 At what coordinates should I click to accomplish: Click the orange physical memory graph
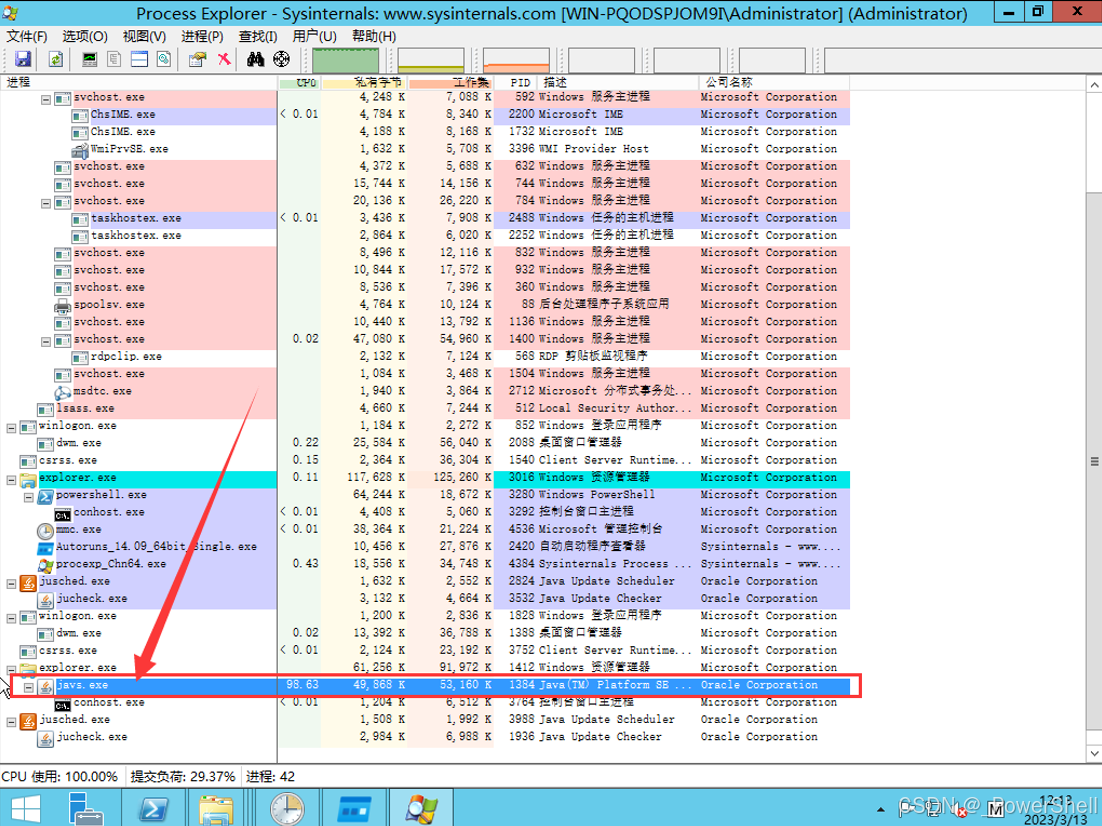coord(516,60)
